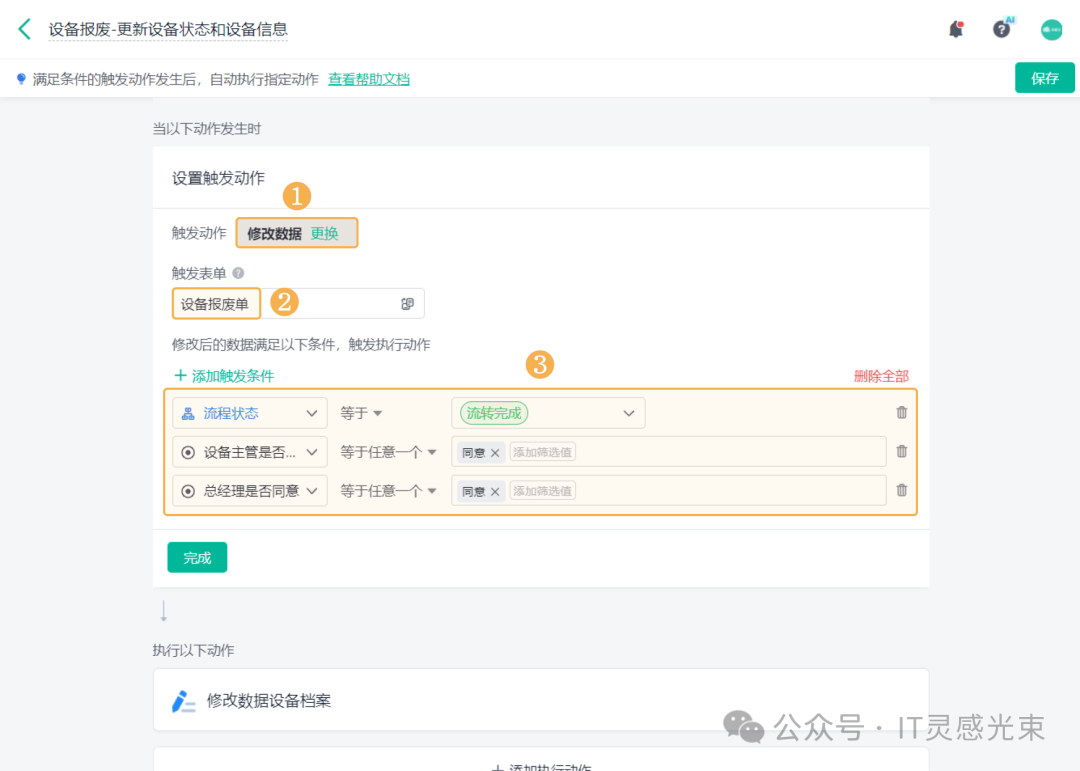Open the AI help question icon
Image resolution: width=1080 pixels, height=771 pixels.
(x=1002, y=29)
